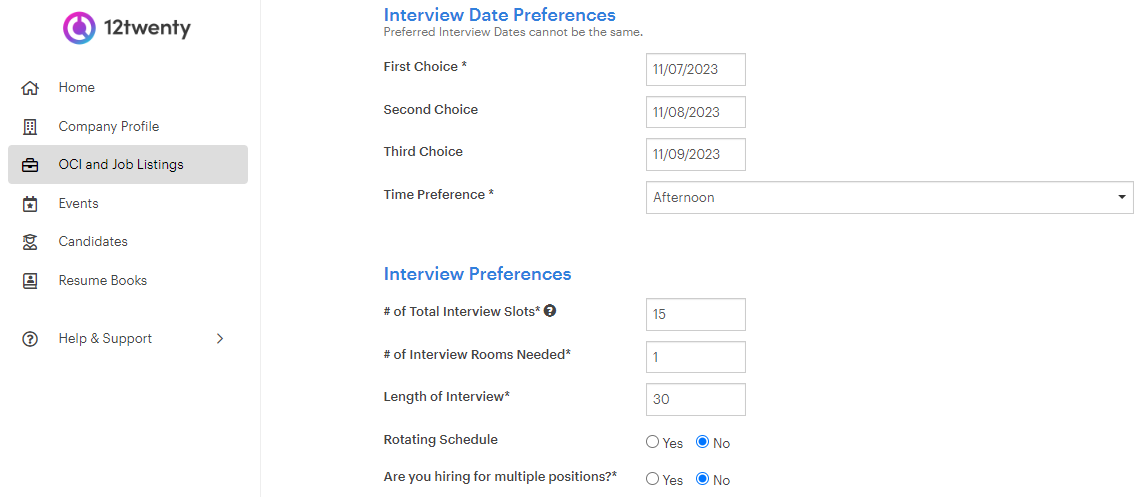Click the Length of Interview field
The width and height of the screenshot is (1143, 497).
pyautogui.click(x=695, y=399)
